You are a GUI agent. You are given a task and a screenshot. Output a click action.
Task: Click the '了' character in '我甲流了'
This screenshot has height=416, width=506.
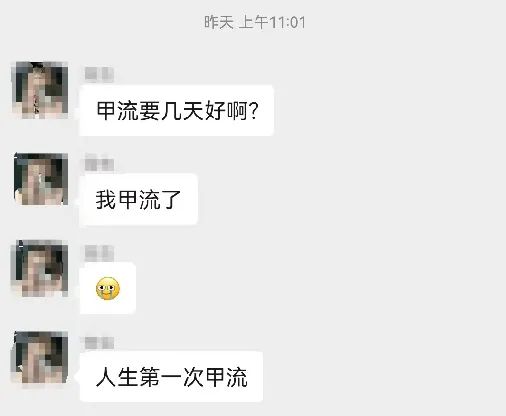pos(172,200)
